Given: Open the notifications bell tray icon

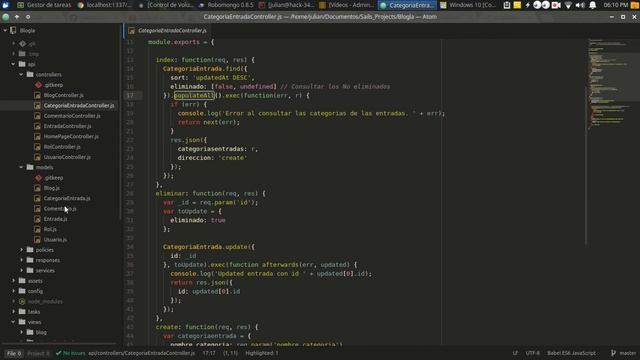Looking at the screenshot, I should tap(593, 5).
